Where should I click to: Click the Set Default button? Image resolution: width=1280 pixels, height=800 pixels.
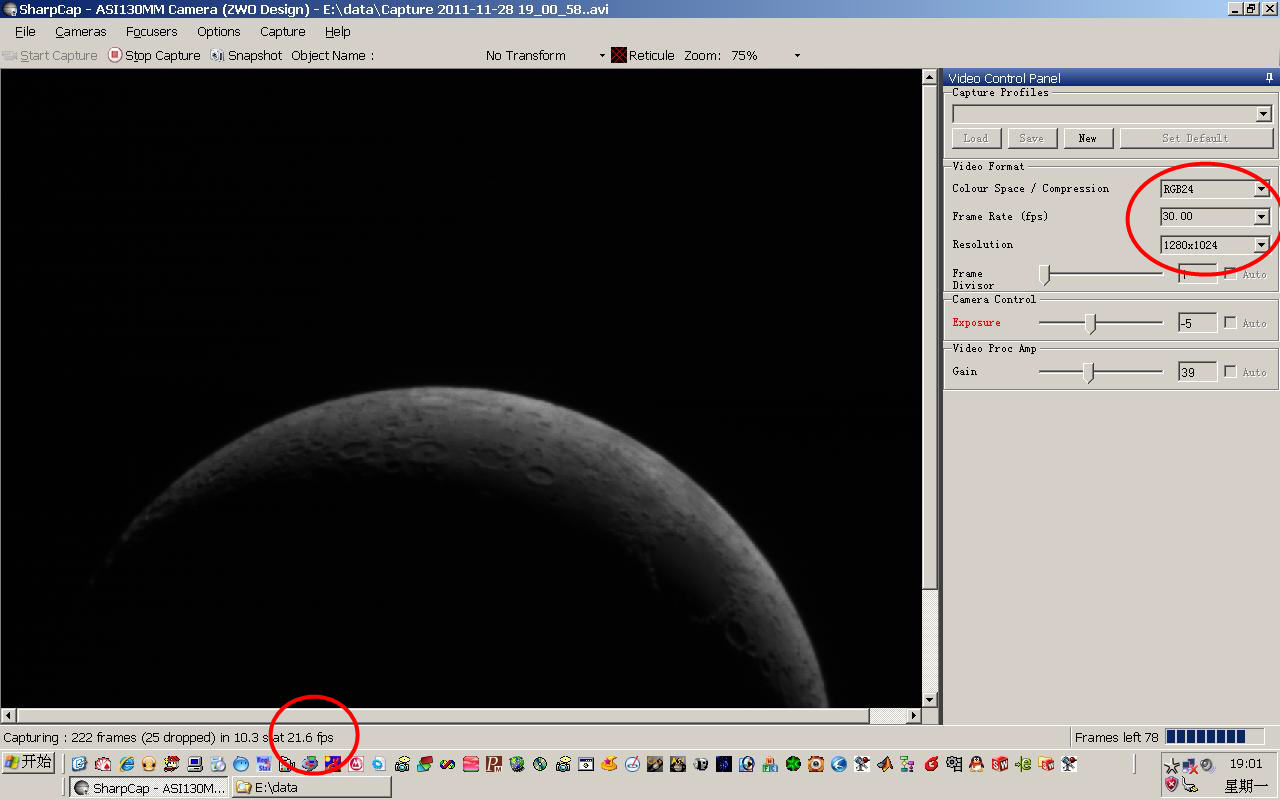(x=1196, y=138)
